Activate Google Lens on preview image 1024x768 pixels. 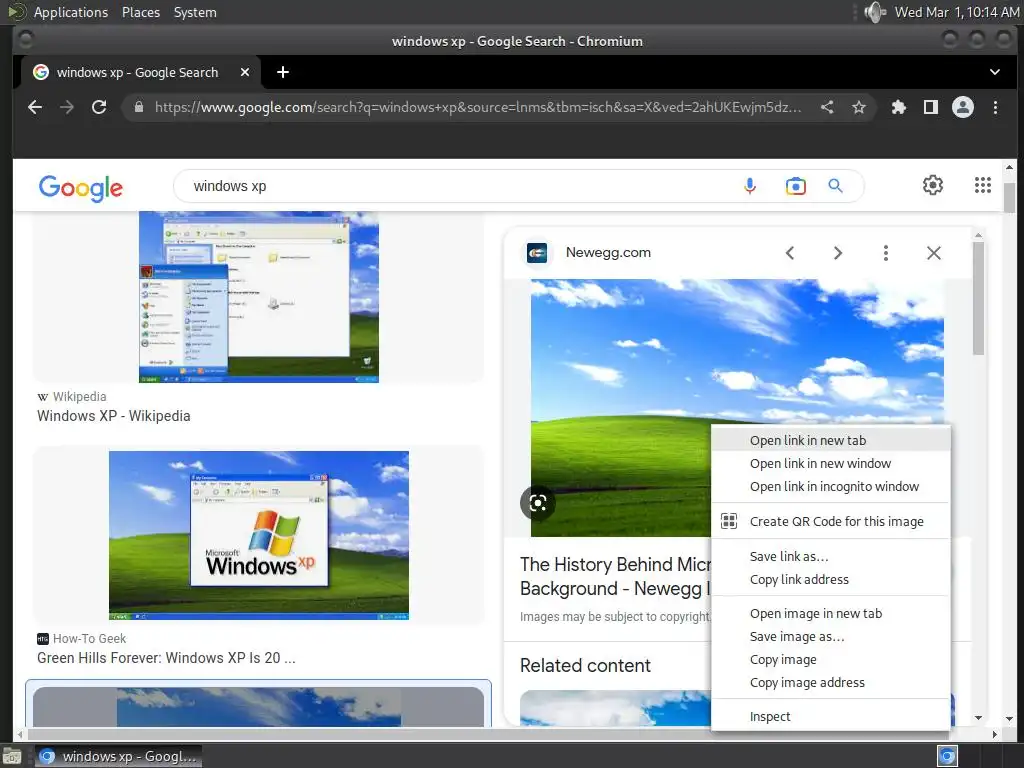coord(537,503)
